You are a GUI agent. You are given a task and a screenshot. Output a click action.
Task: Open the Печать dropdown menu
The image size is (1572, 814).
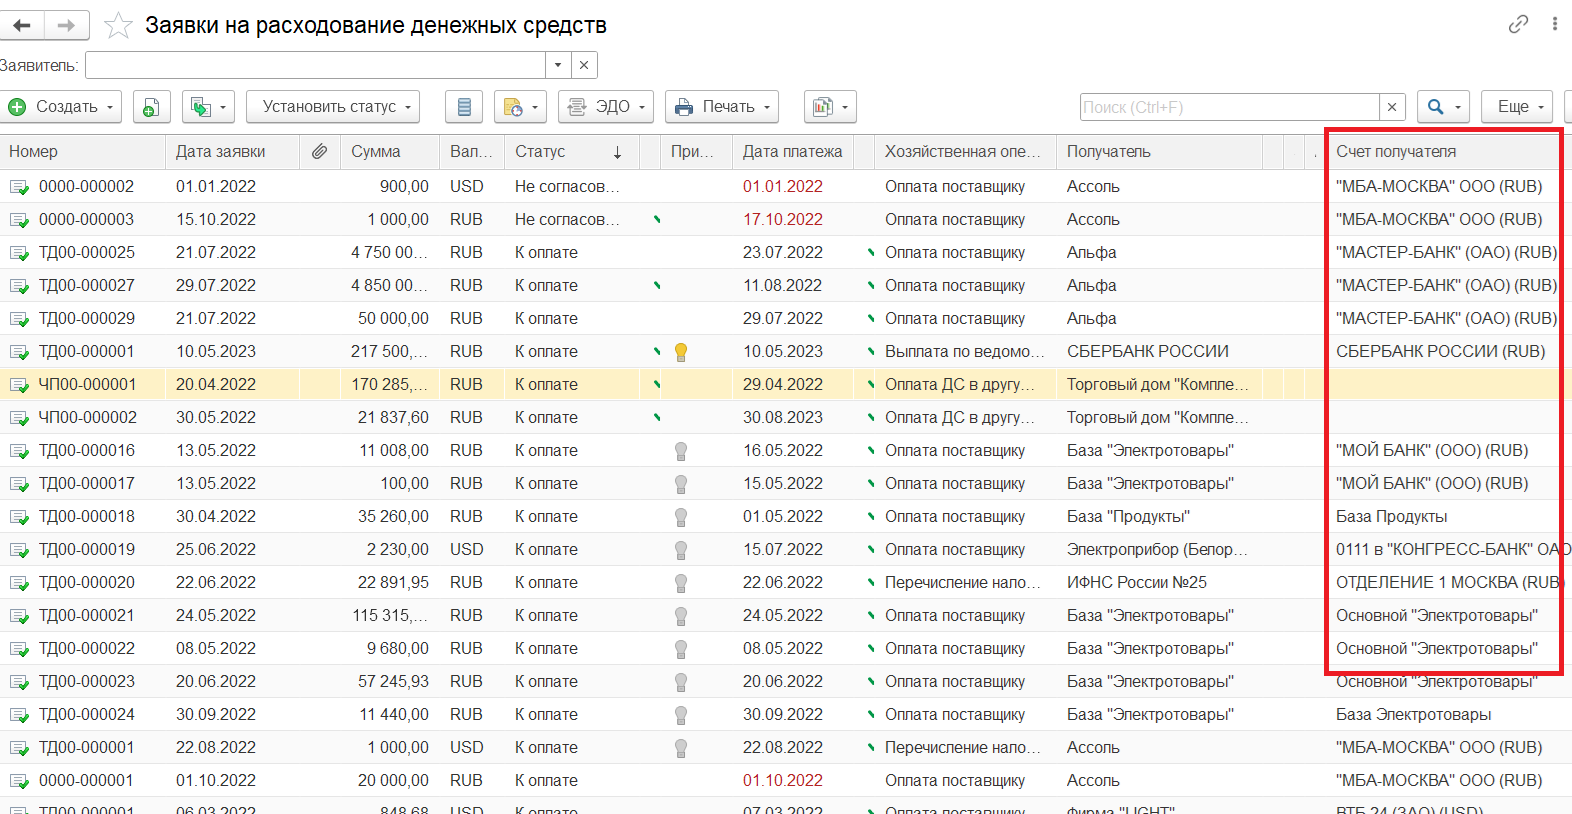click(721, 107)
